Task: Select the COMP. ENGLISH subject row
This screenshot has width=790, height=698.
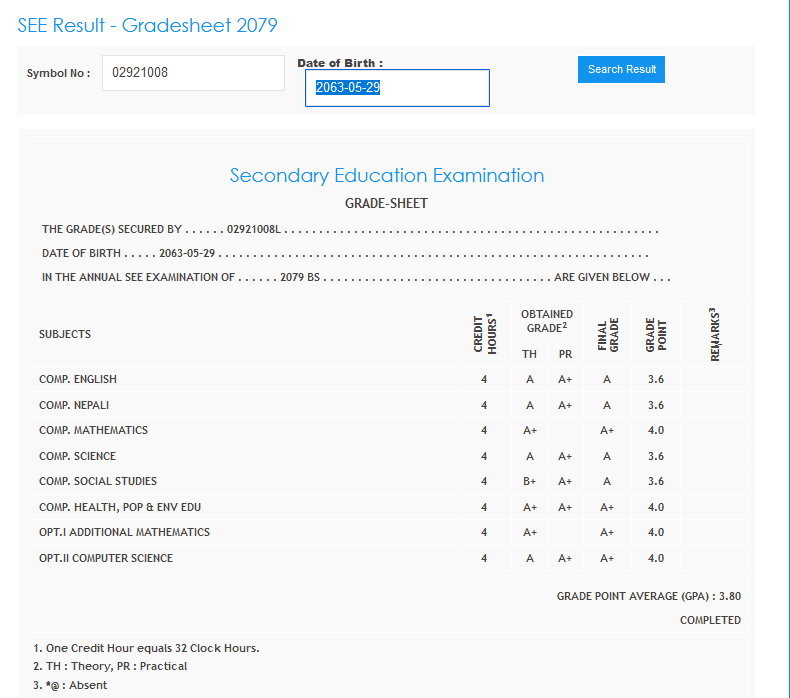Action: (x=78, y=379)
